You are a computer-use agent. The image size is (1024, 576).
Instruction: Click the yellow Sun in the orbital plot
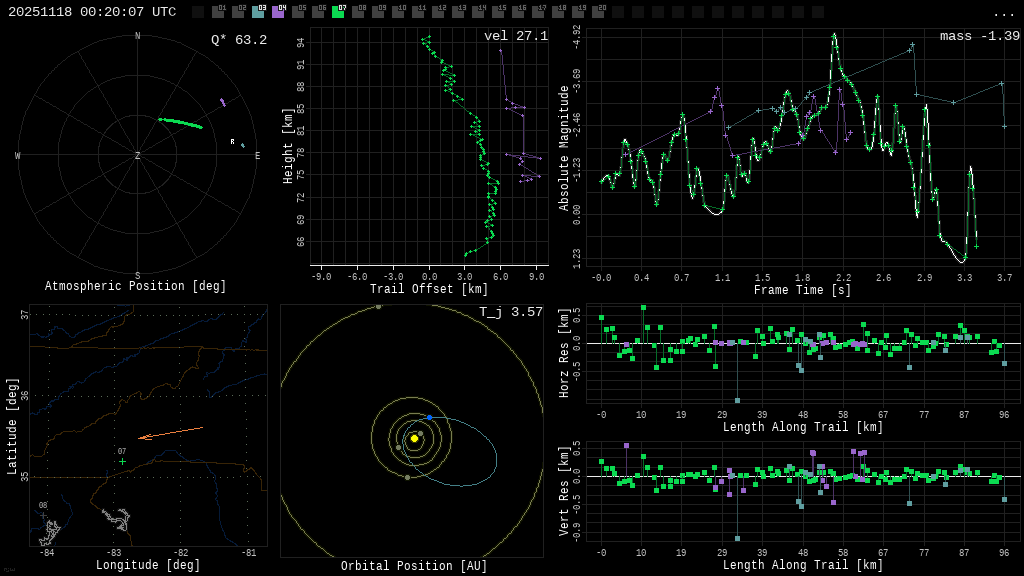(x=414, y=438)
